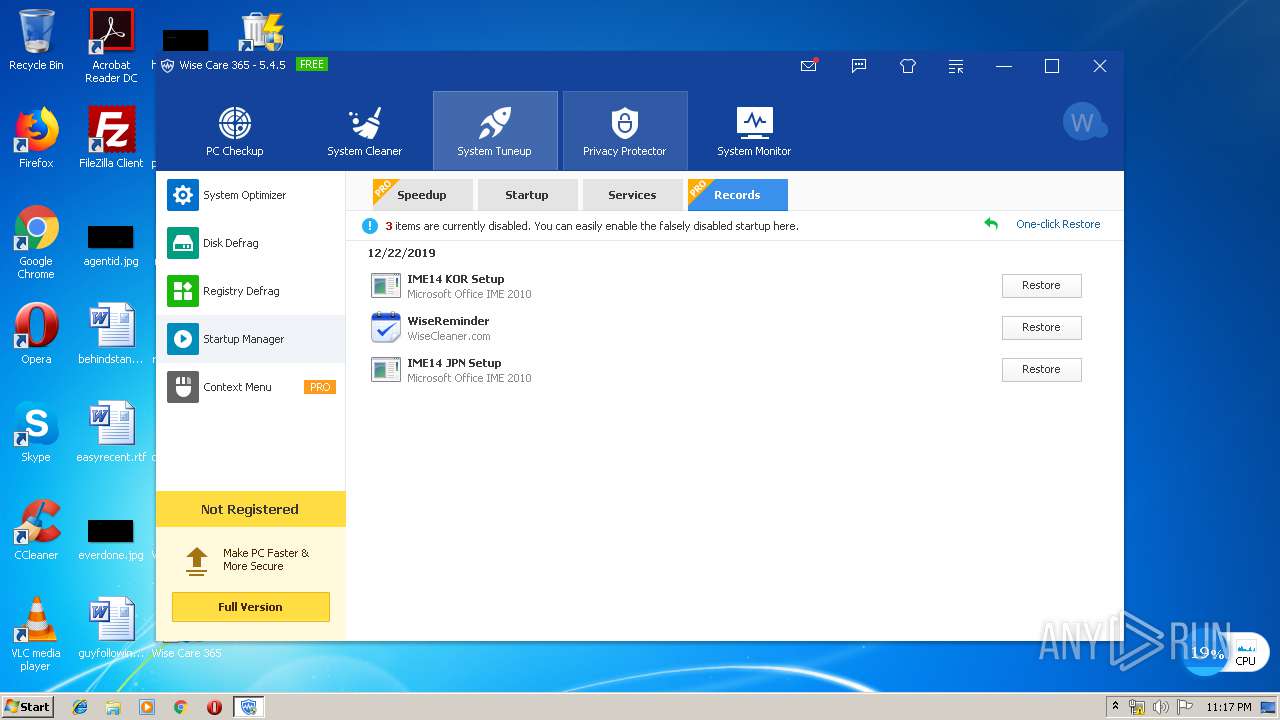Restore IME14 KOR Setup startup item

click(x=1041, y=285)
